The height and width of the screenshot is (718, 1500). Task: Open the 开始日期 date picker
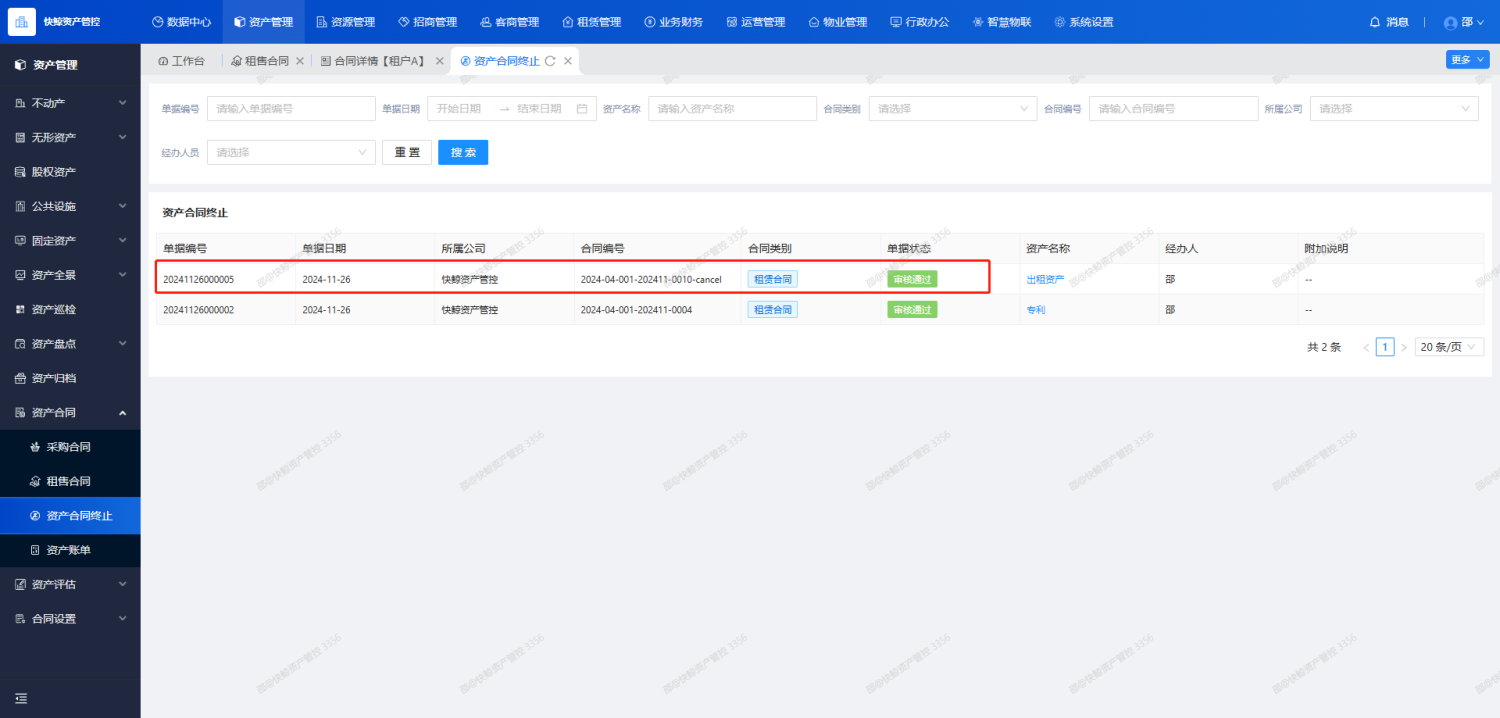coord(460,108)
